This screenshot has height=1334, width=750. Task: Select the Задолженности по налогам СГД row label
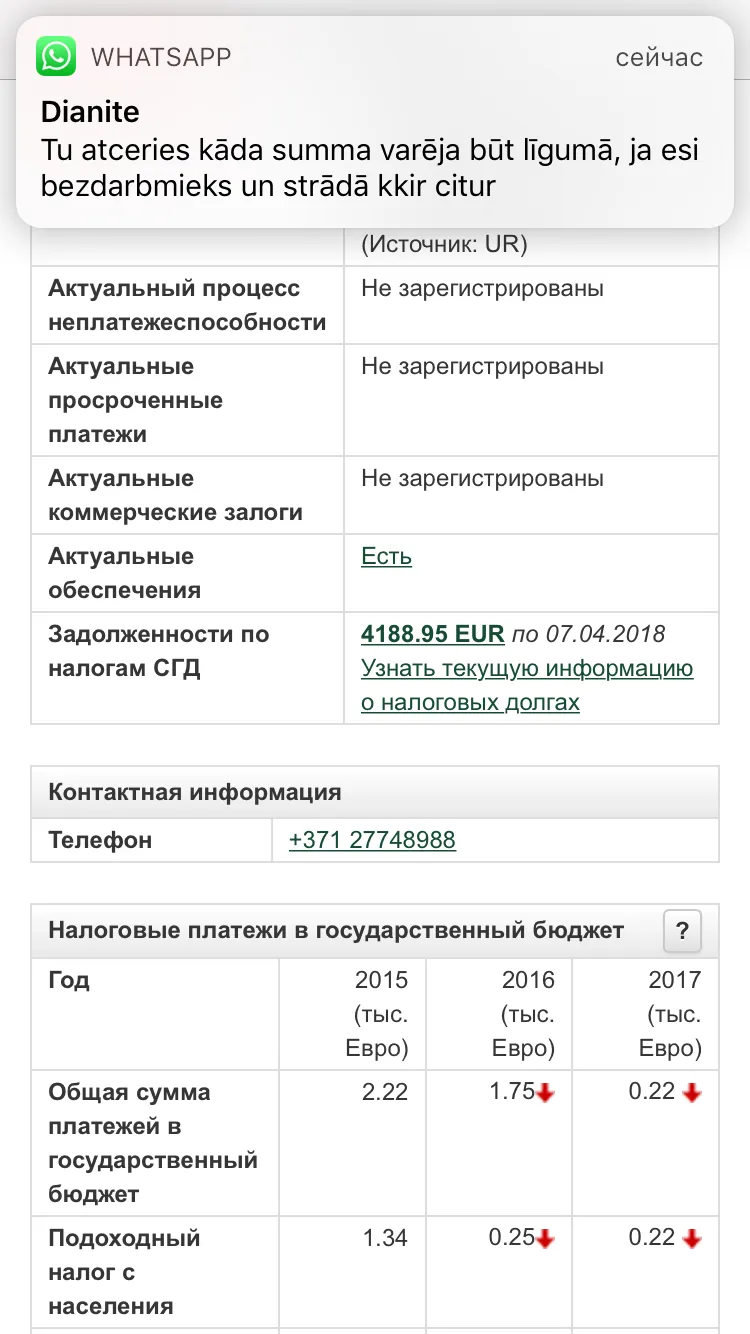(159, 651)
